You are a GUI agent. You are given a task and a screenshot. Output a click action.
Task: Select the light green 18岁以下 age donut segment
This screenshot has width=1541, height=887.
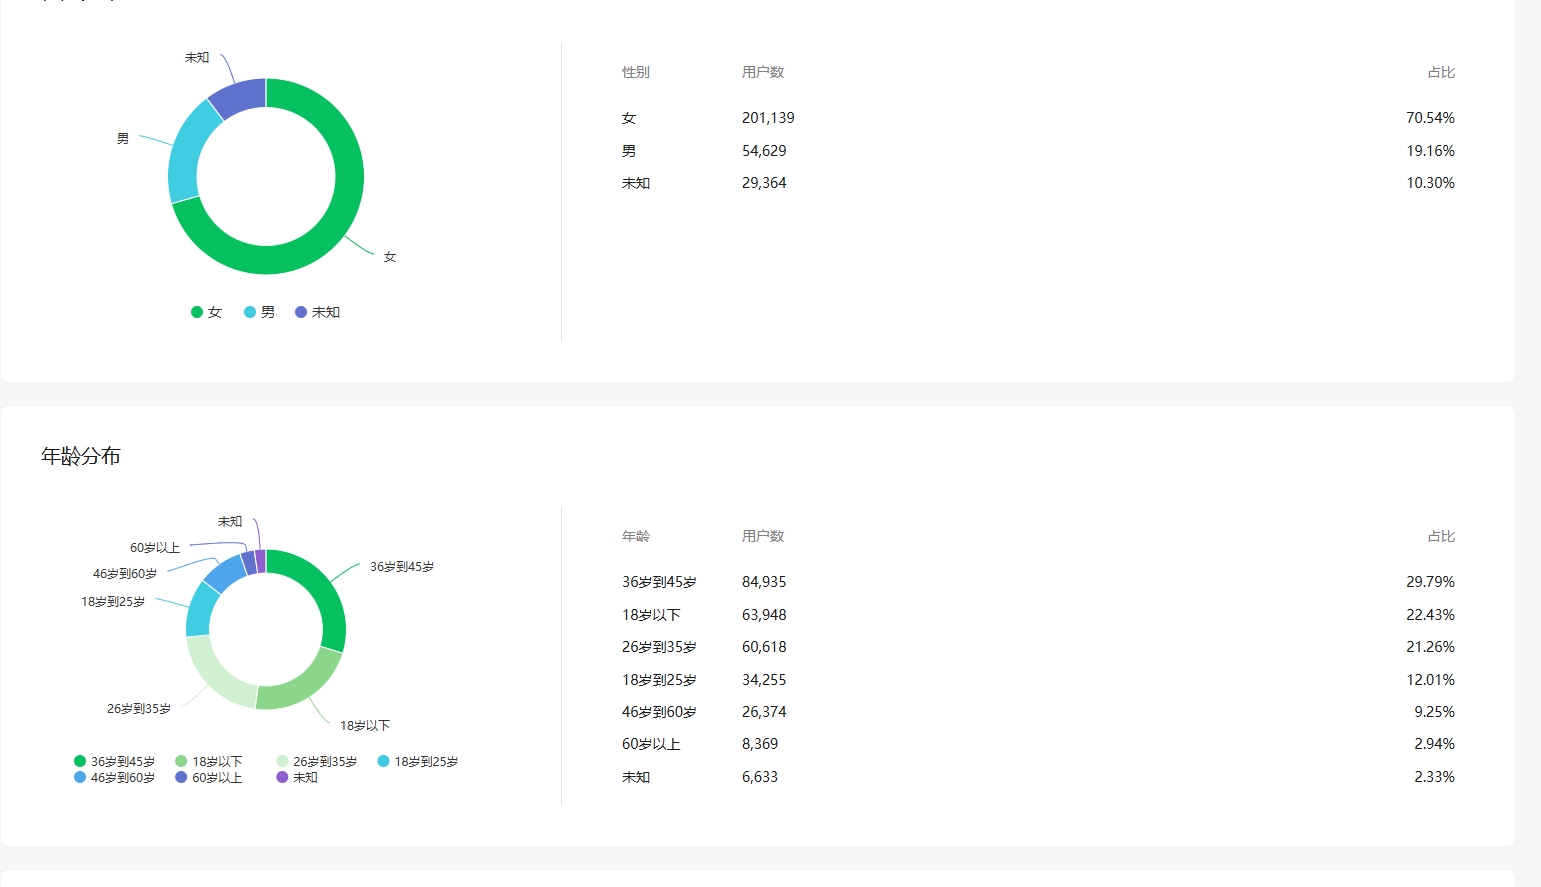pyautogui.click(x=300, y=685)
